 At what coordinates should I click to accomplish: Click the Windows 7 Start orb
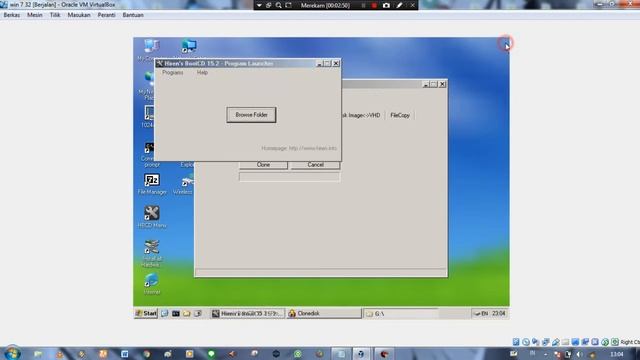(12, 353)
